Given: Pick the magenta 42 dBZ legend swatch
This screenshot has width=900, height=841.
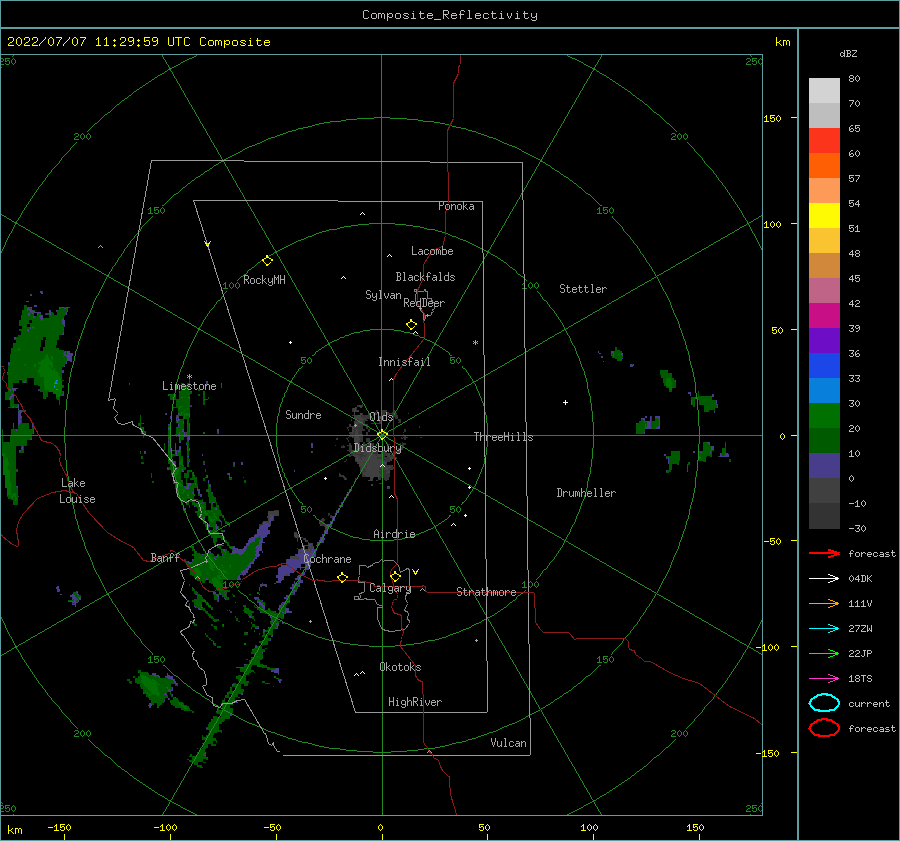Looking at the screenshot, I should (x=824, y=315).
